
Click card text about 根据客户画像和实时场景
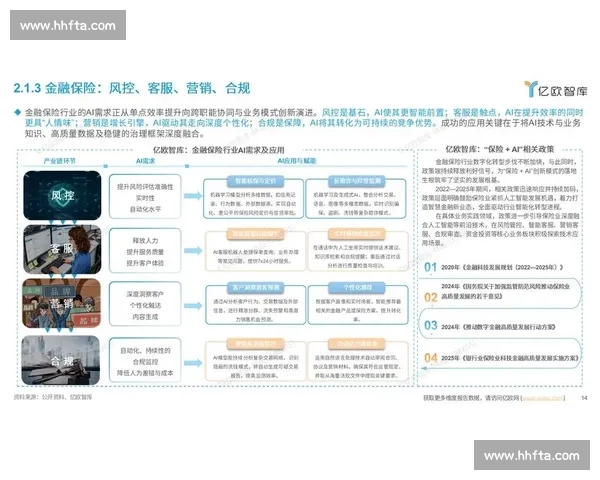pos(357,310)
